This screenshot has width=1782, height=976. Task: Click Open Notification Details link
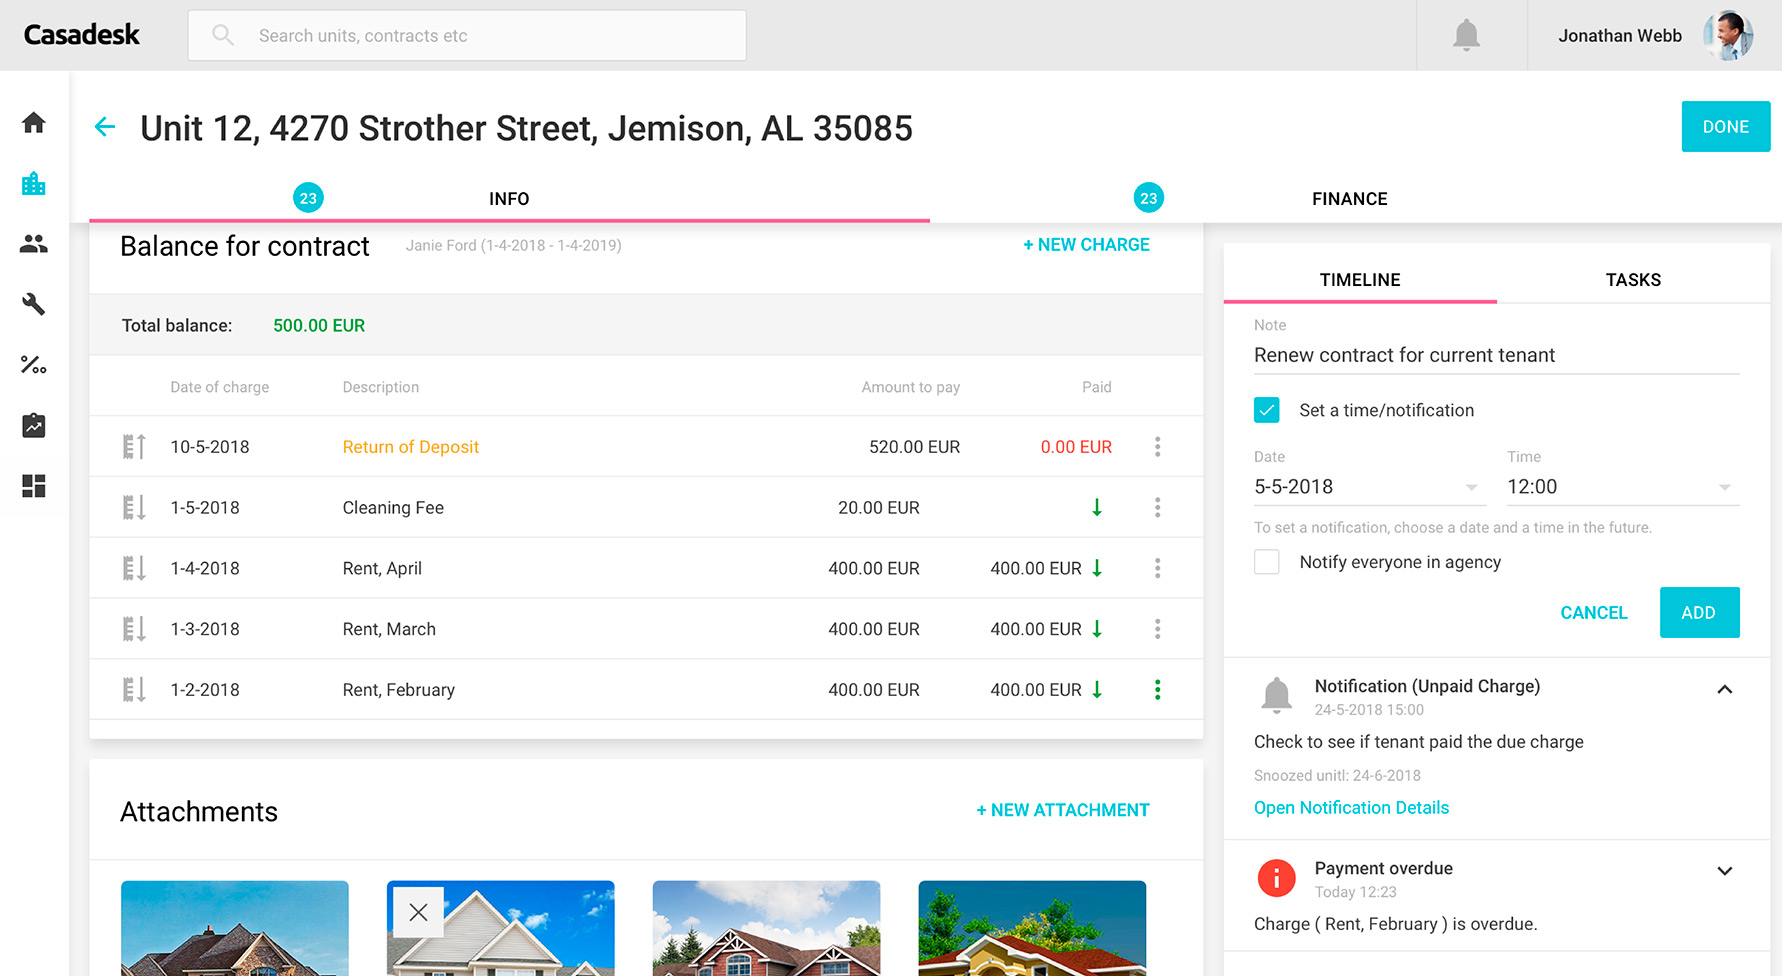[1351, 807]
